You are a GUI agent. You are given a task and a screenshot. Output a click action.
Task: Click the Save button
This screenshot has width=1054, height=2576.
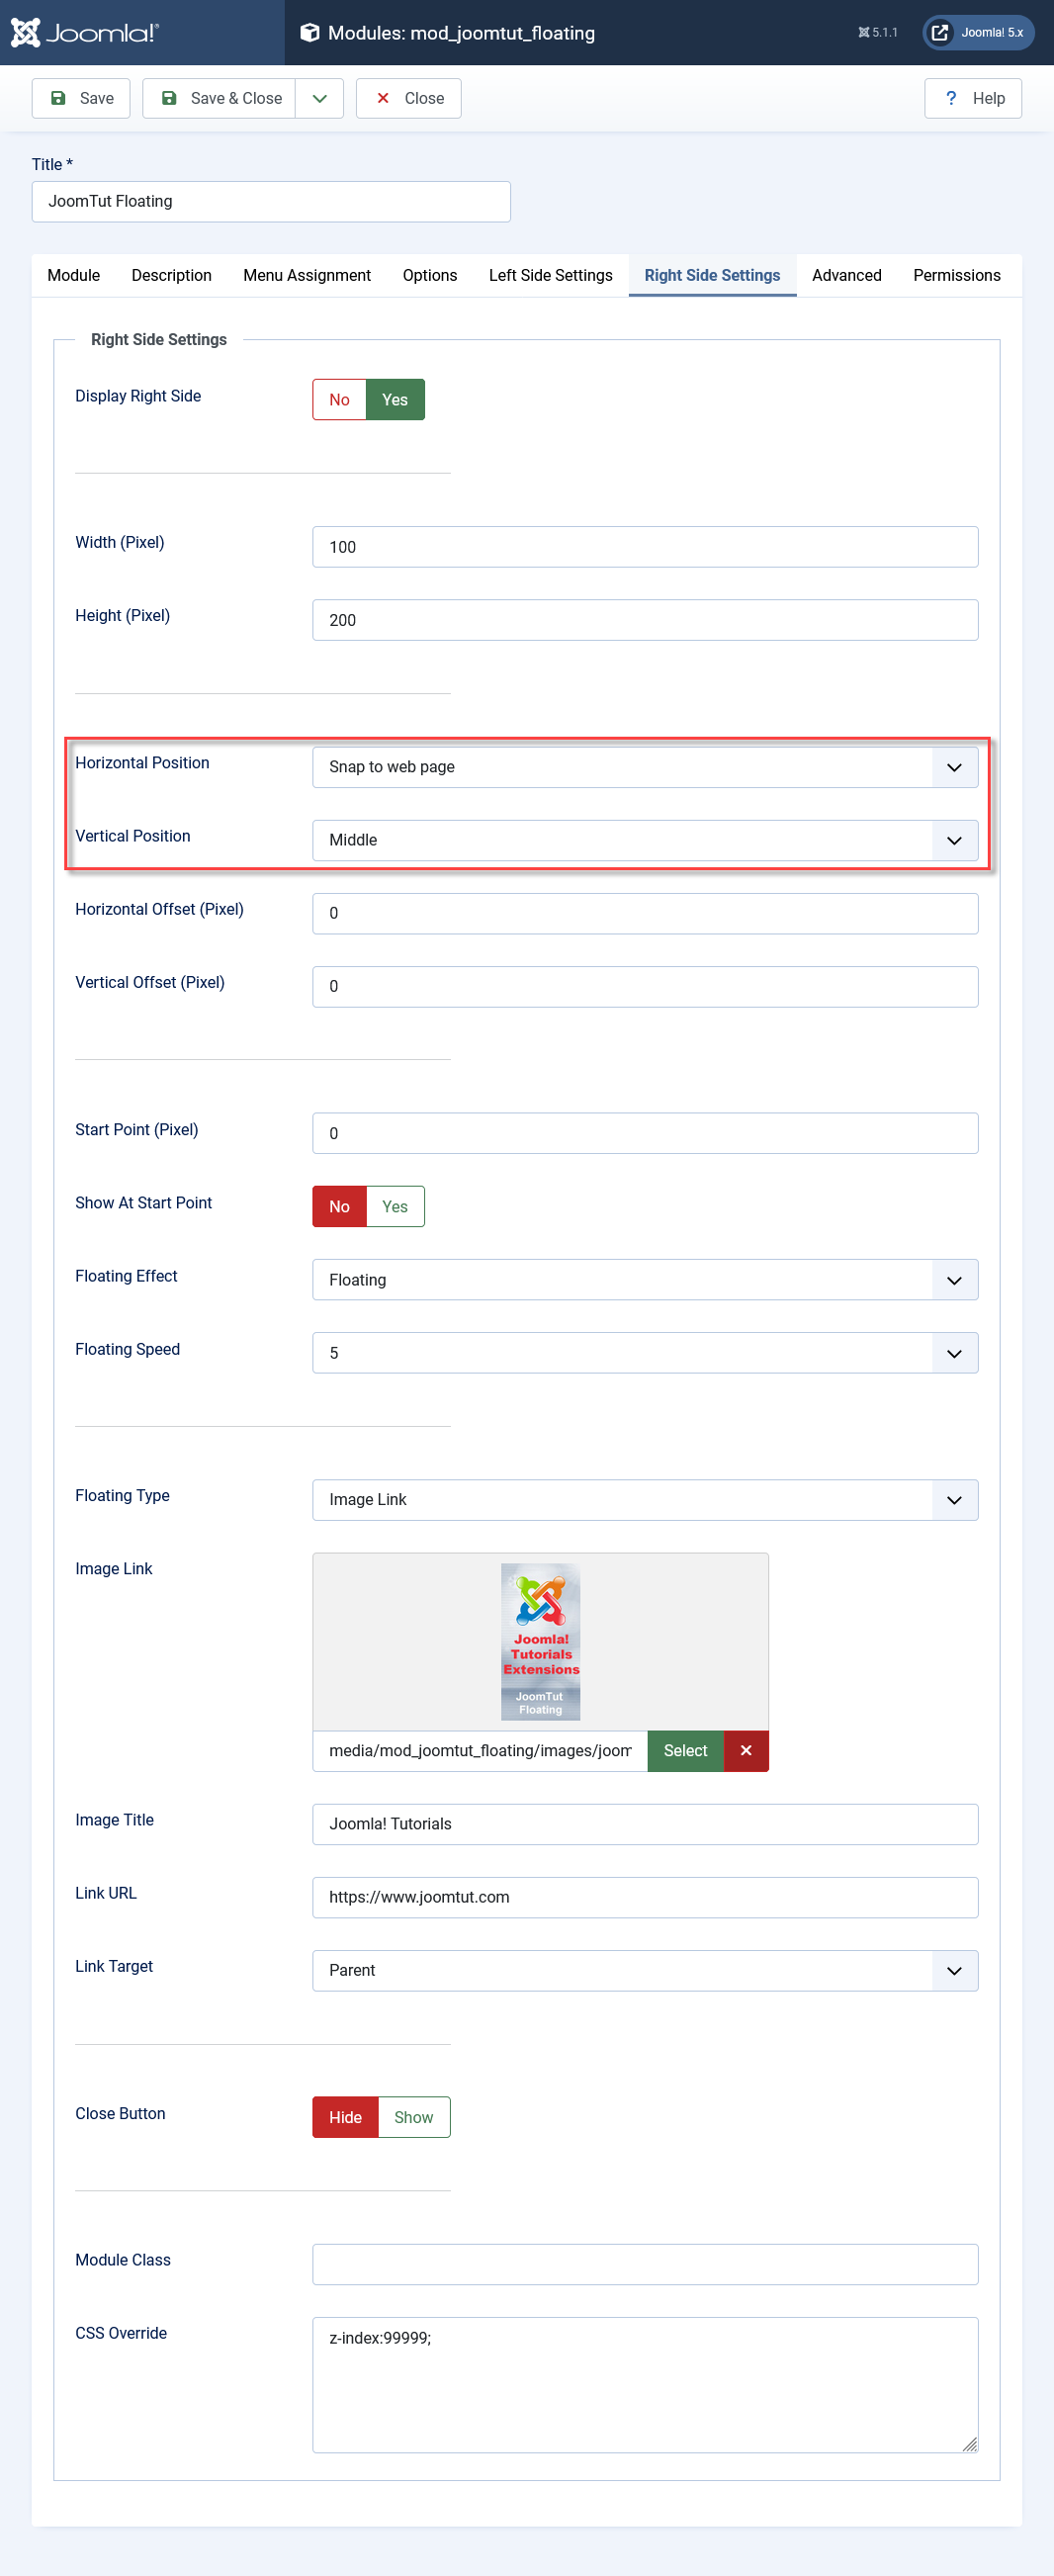click(81, 98)
